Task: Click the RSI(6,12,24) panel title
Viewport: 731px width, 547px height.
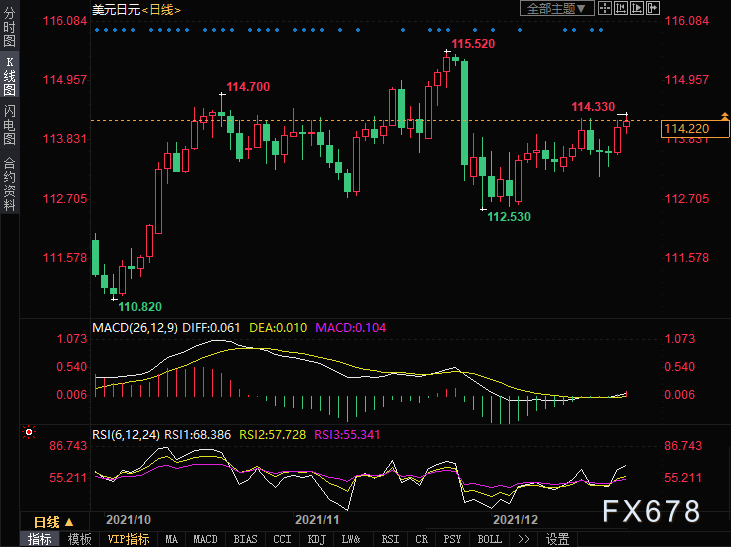Action: (126, 435)
